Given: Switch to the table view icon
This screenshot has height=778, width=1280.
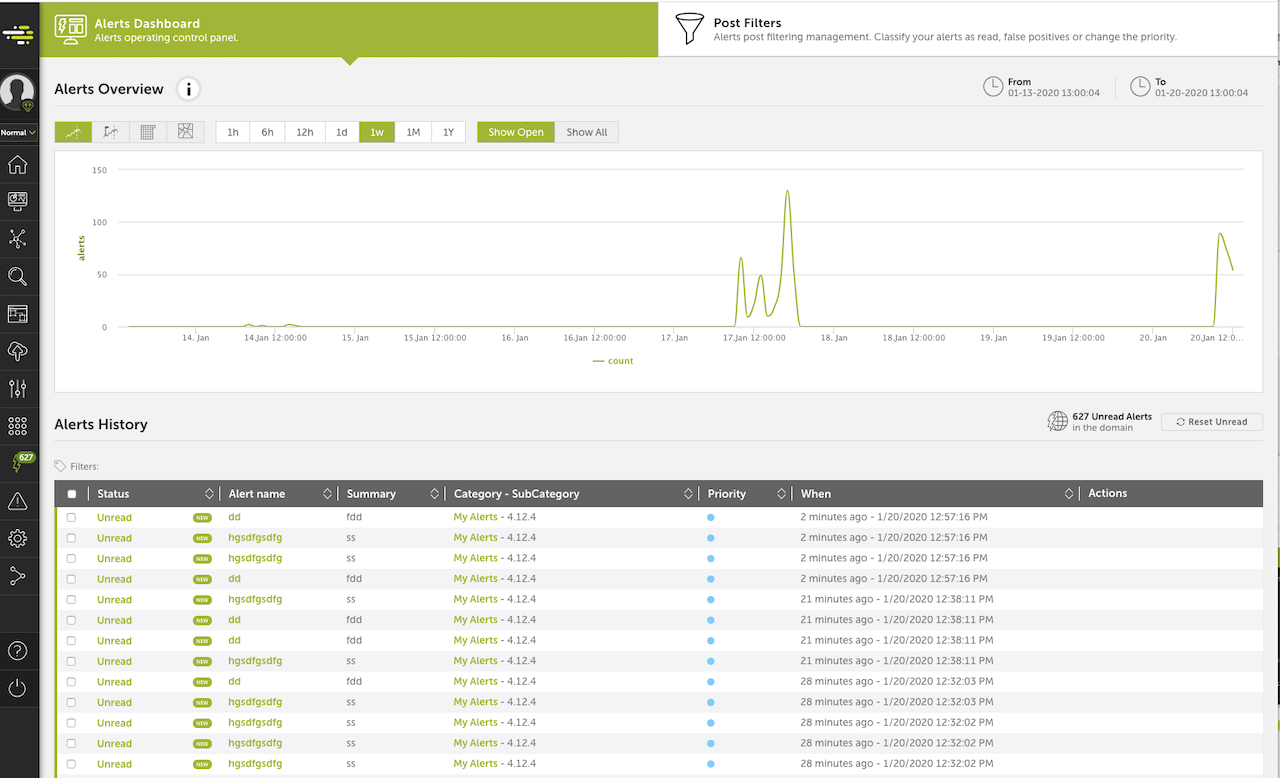Looking at the screenshot, I should [147, 131].
